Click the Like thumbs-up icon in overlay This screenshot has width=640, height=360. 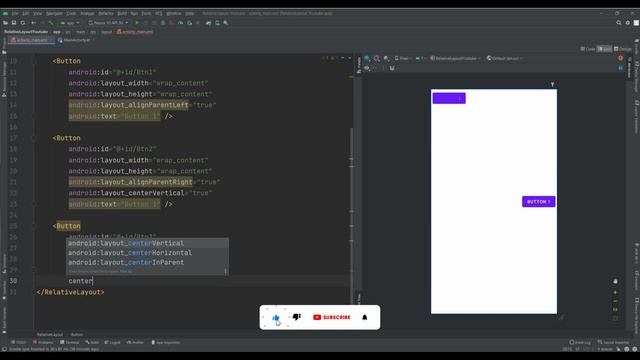click(x=276, y=318)
